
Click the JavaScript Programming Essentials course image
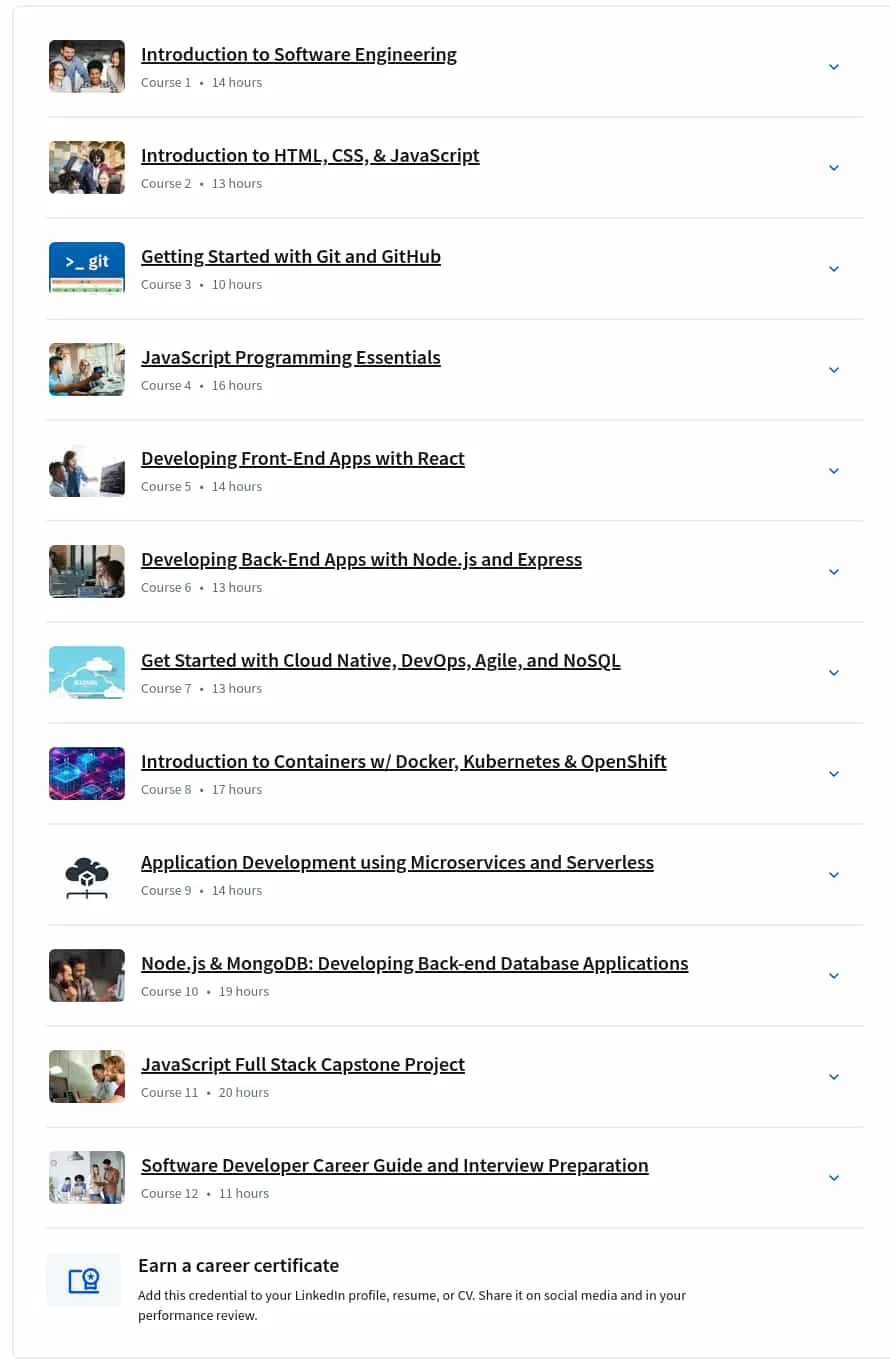87,369
